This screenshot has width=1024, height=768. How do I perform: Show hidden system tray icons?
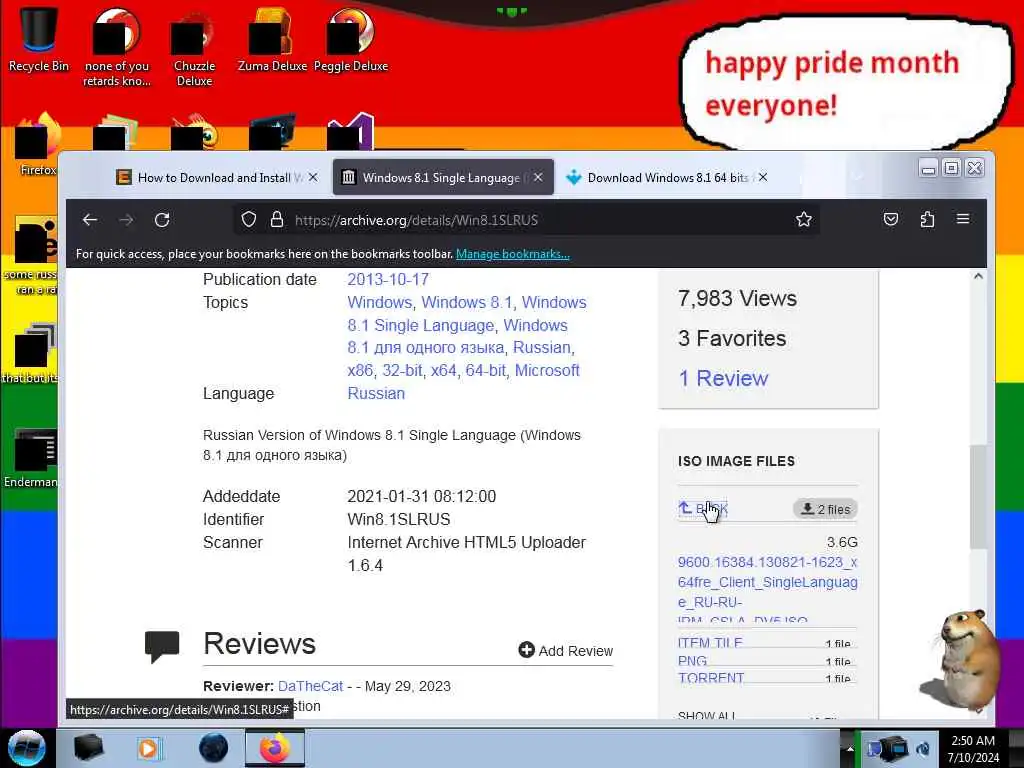point(849,749)
